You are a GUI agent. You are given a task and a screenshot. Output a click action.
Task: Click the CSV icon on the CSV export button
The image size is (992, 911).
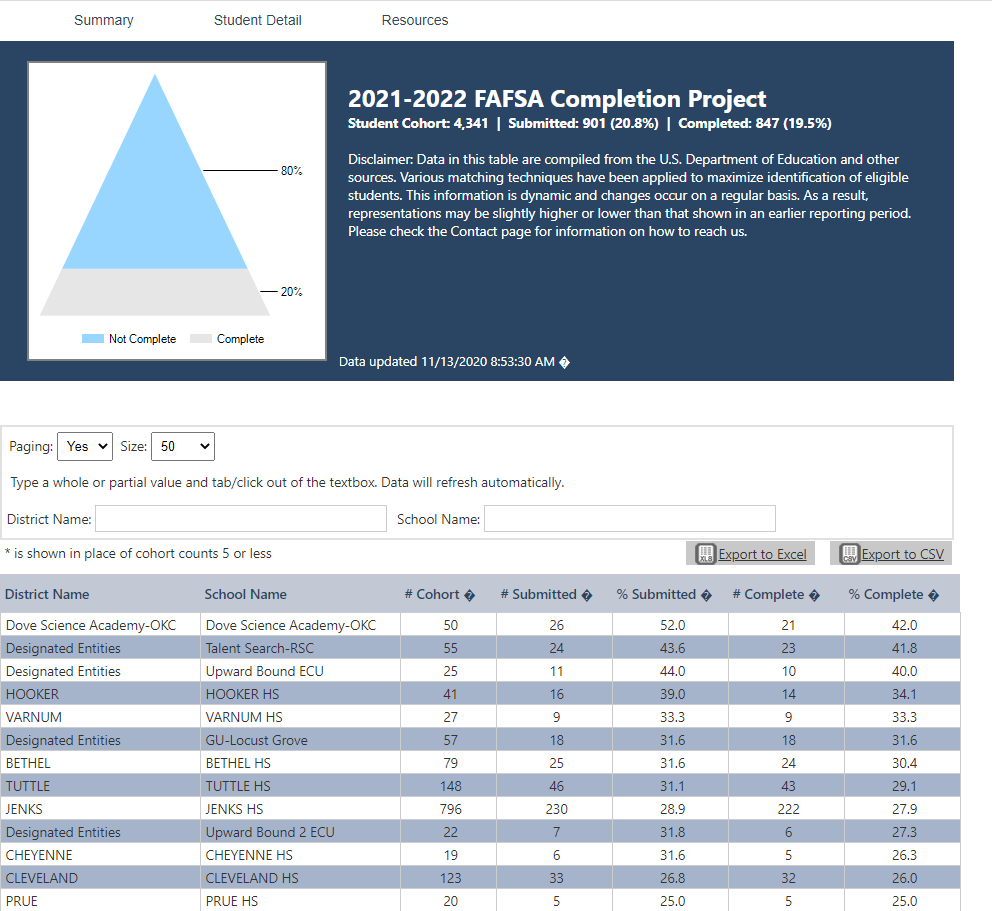(849, 554)
